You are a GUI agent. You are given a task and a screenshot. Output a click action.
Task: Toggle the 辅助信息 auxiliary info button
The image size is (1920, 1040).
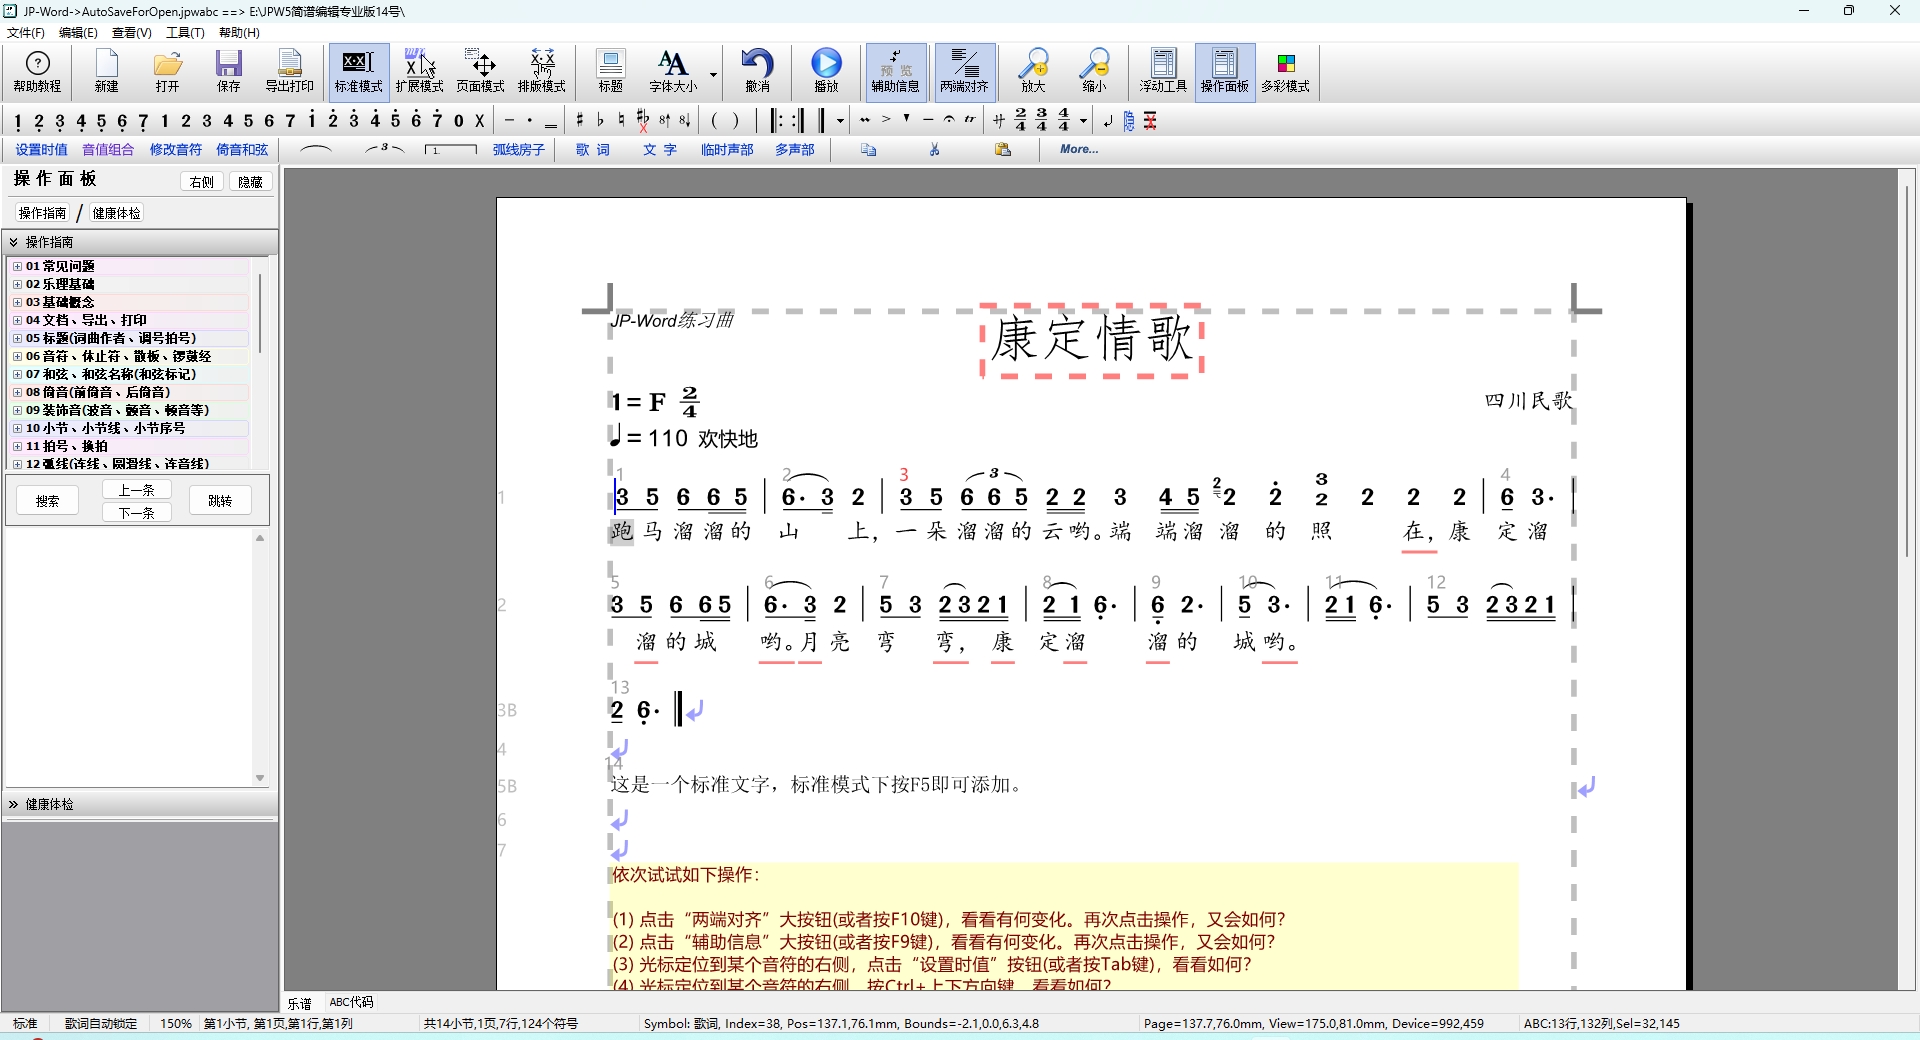pyautogui.click(x=896, y=72)
